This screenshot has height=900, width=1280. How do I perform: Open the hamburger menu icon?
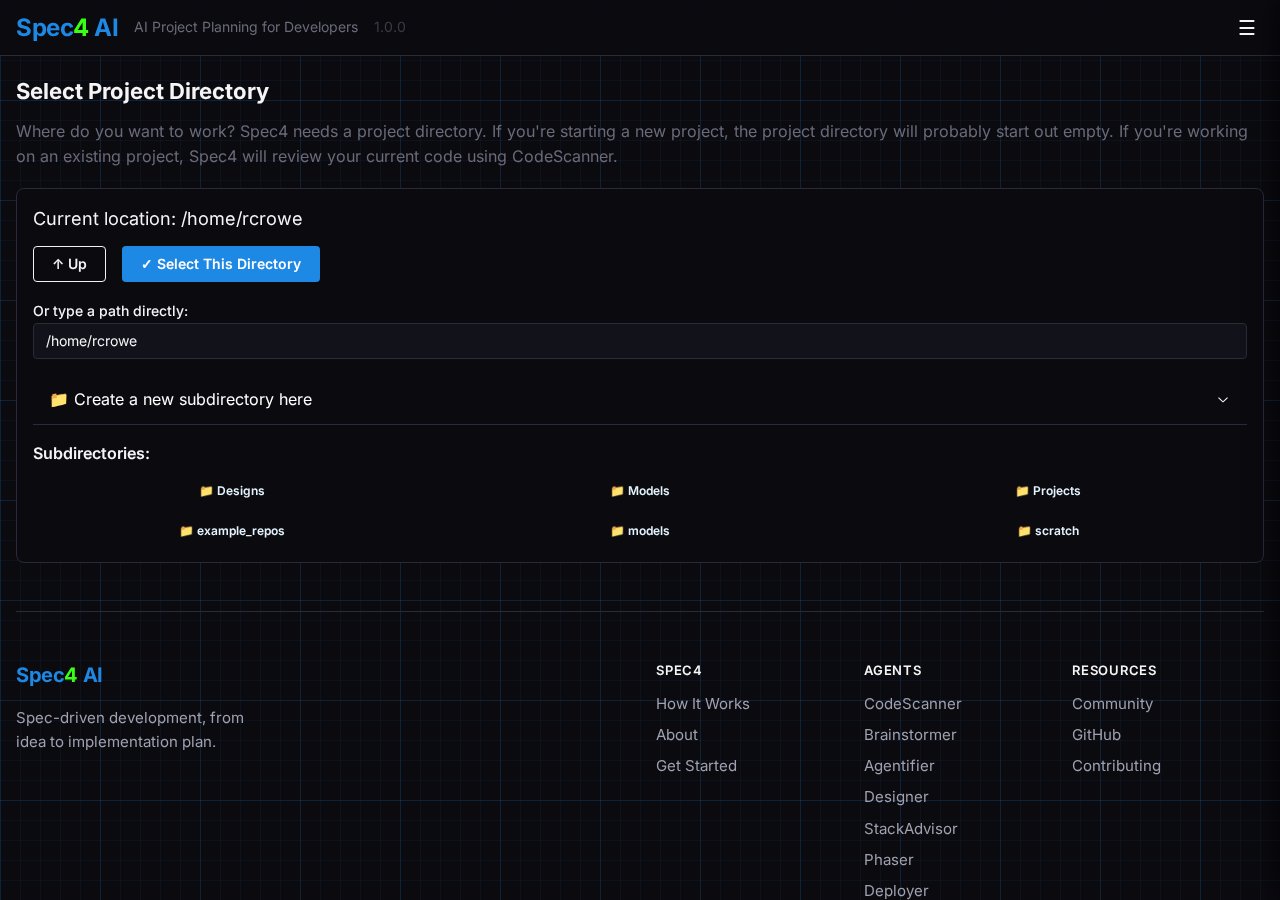click(x=1246, y=28)
